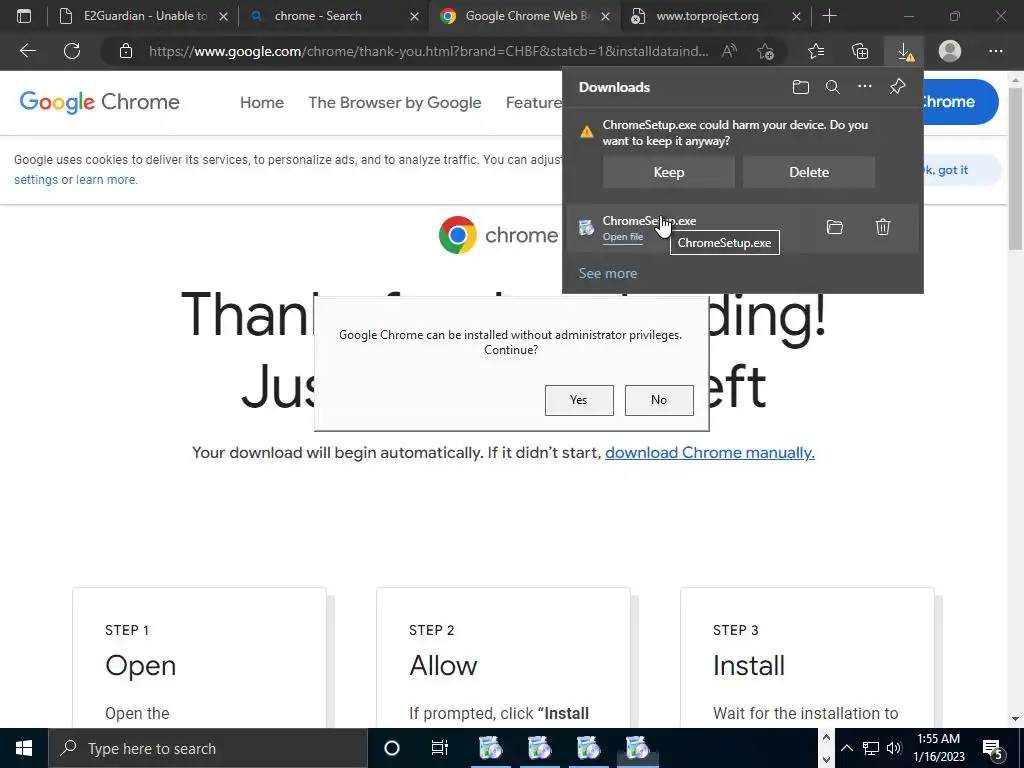Viewport: 1024px width, 768px height.
Task: Open the vertical tabs icon at top left
Action: pos(24,16)
